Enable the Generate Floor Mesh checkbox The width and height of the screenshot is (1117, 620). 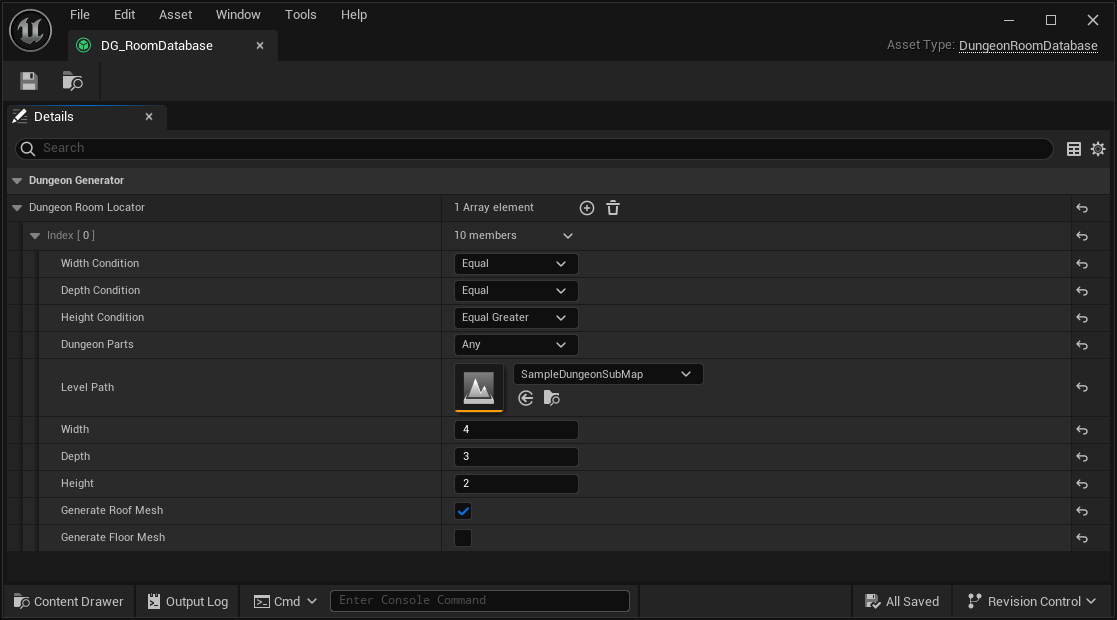pos(463,538)
